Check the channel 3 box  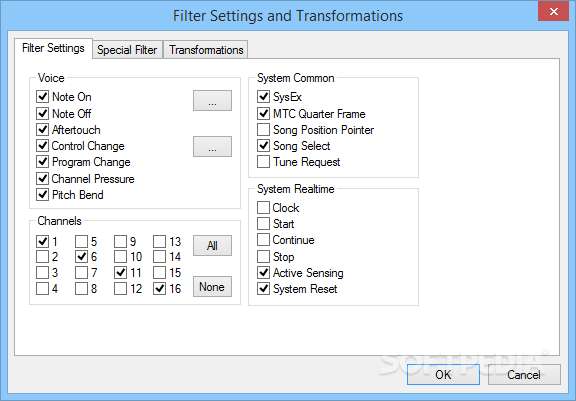tap(43, 273)
